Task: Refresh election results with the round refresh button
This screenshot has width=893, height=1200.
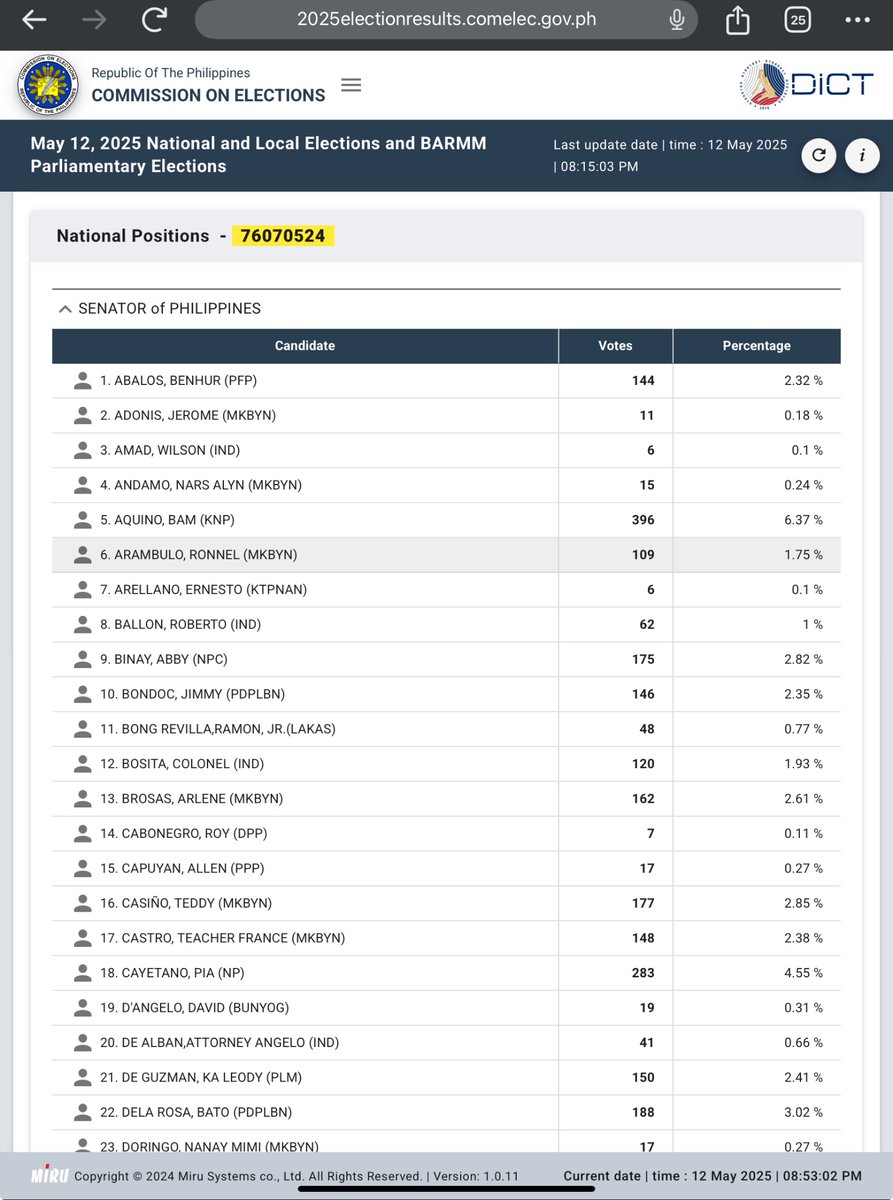Action: pos(819,155)
